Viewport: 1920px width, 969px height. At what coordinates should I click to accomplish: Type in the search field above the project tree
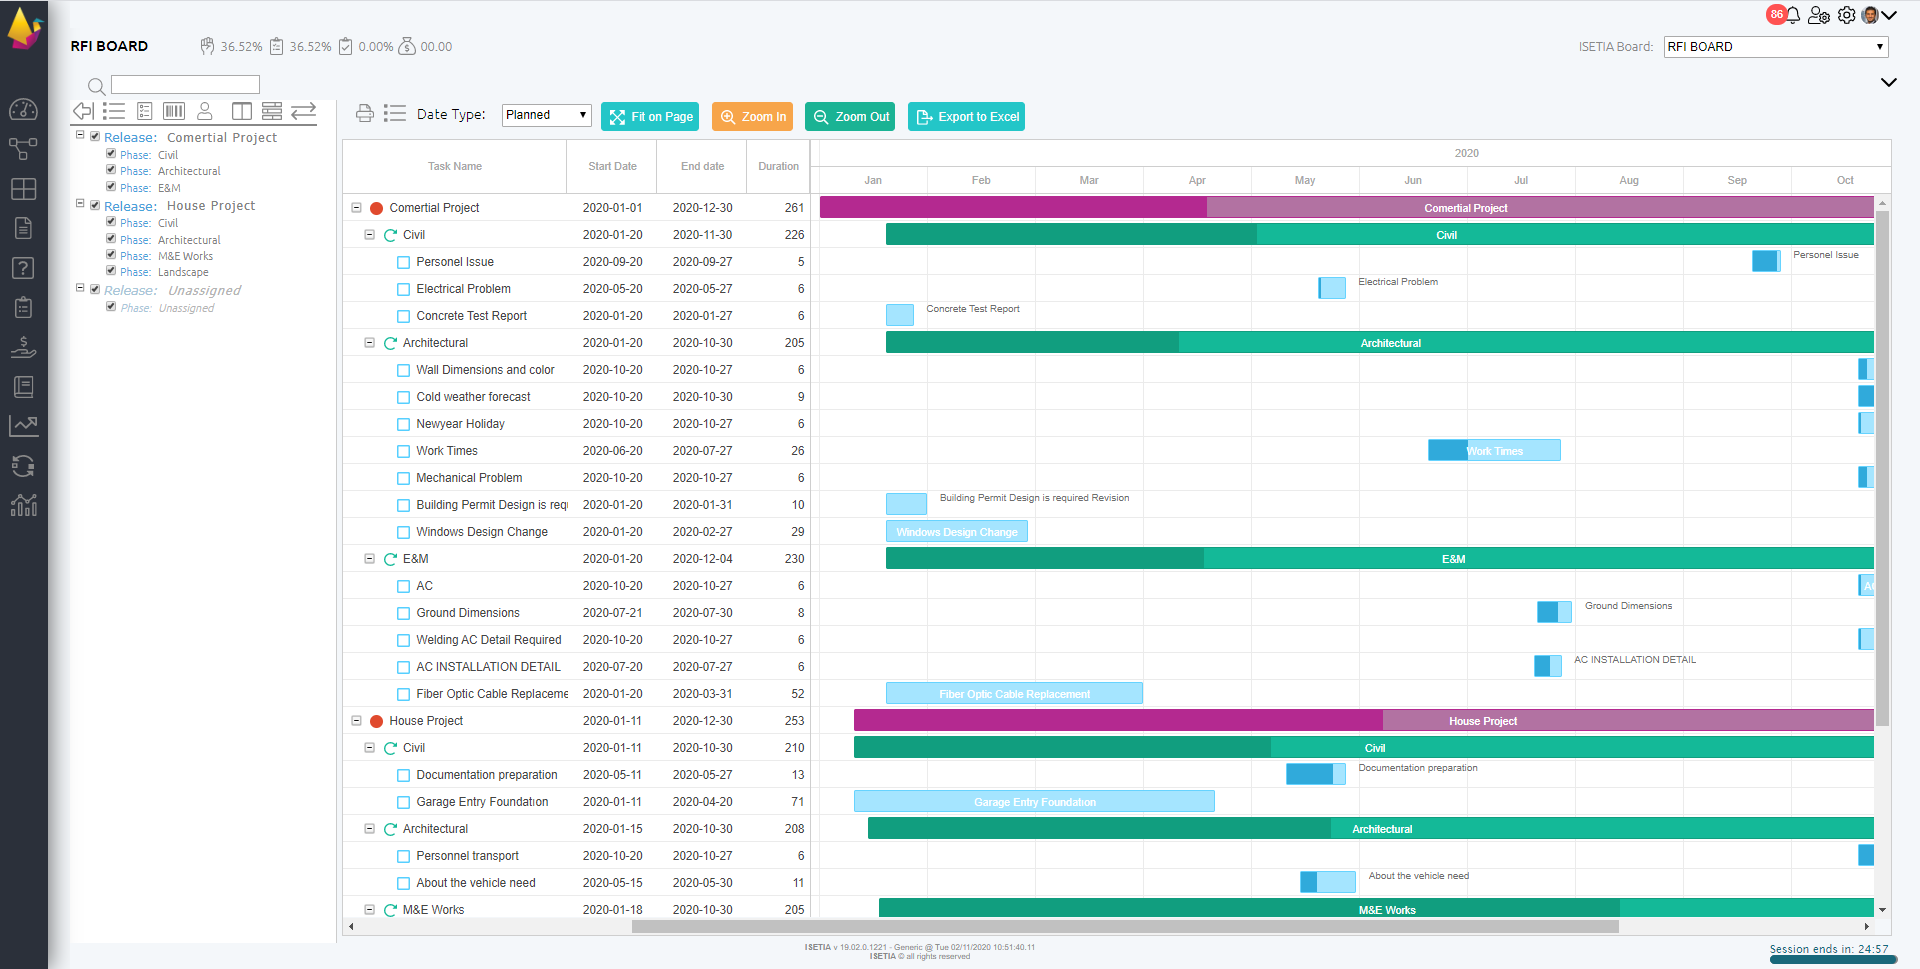(185, 84)
